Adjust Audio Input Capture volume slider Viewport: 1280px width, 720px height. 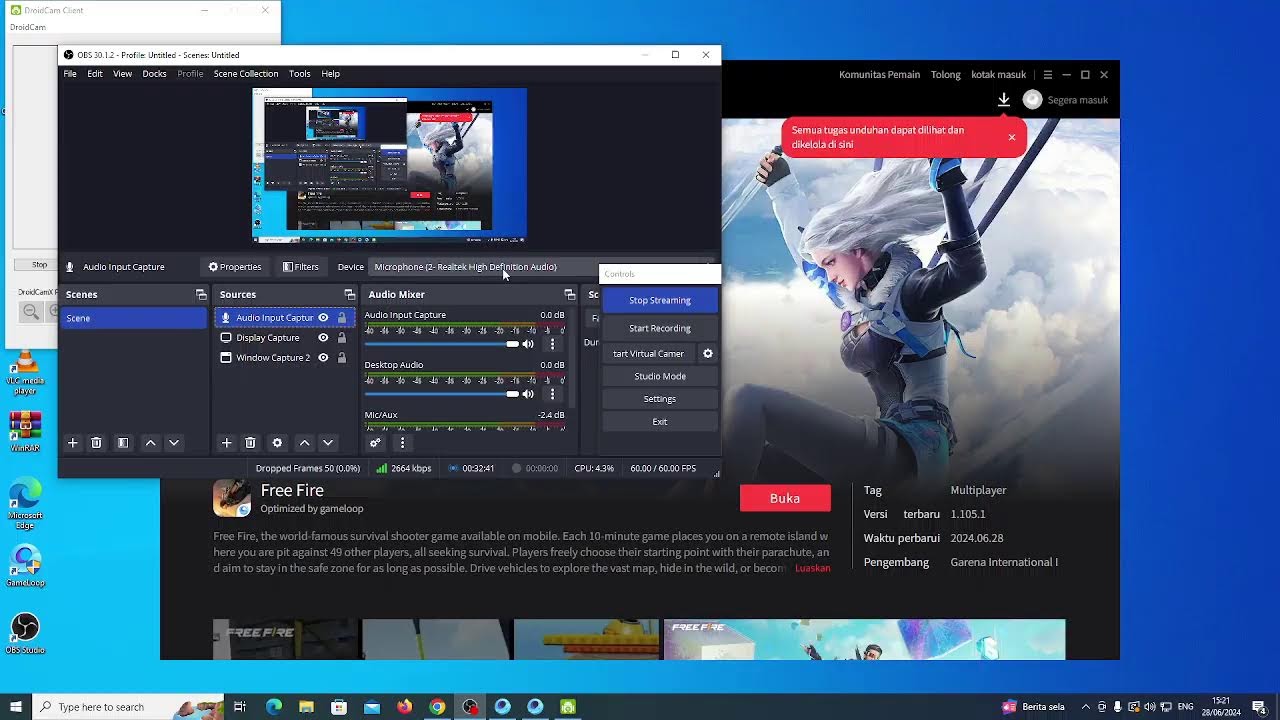[513, 344]
